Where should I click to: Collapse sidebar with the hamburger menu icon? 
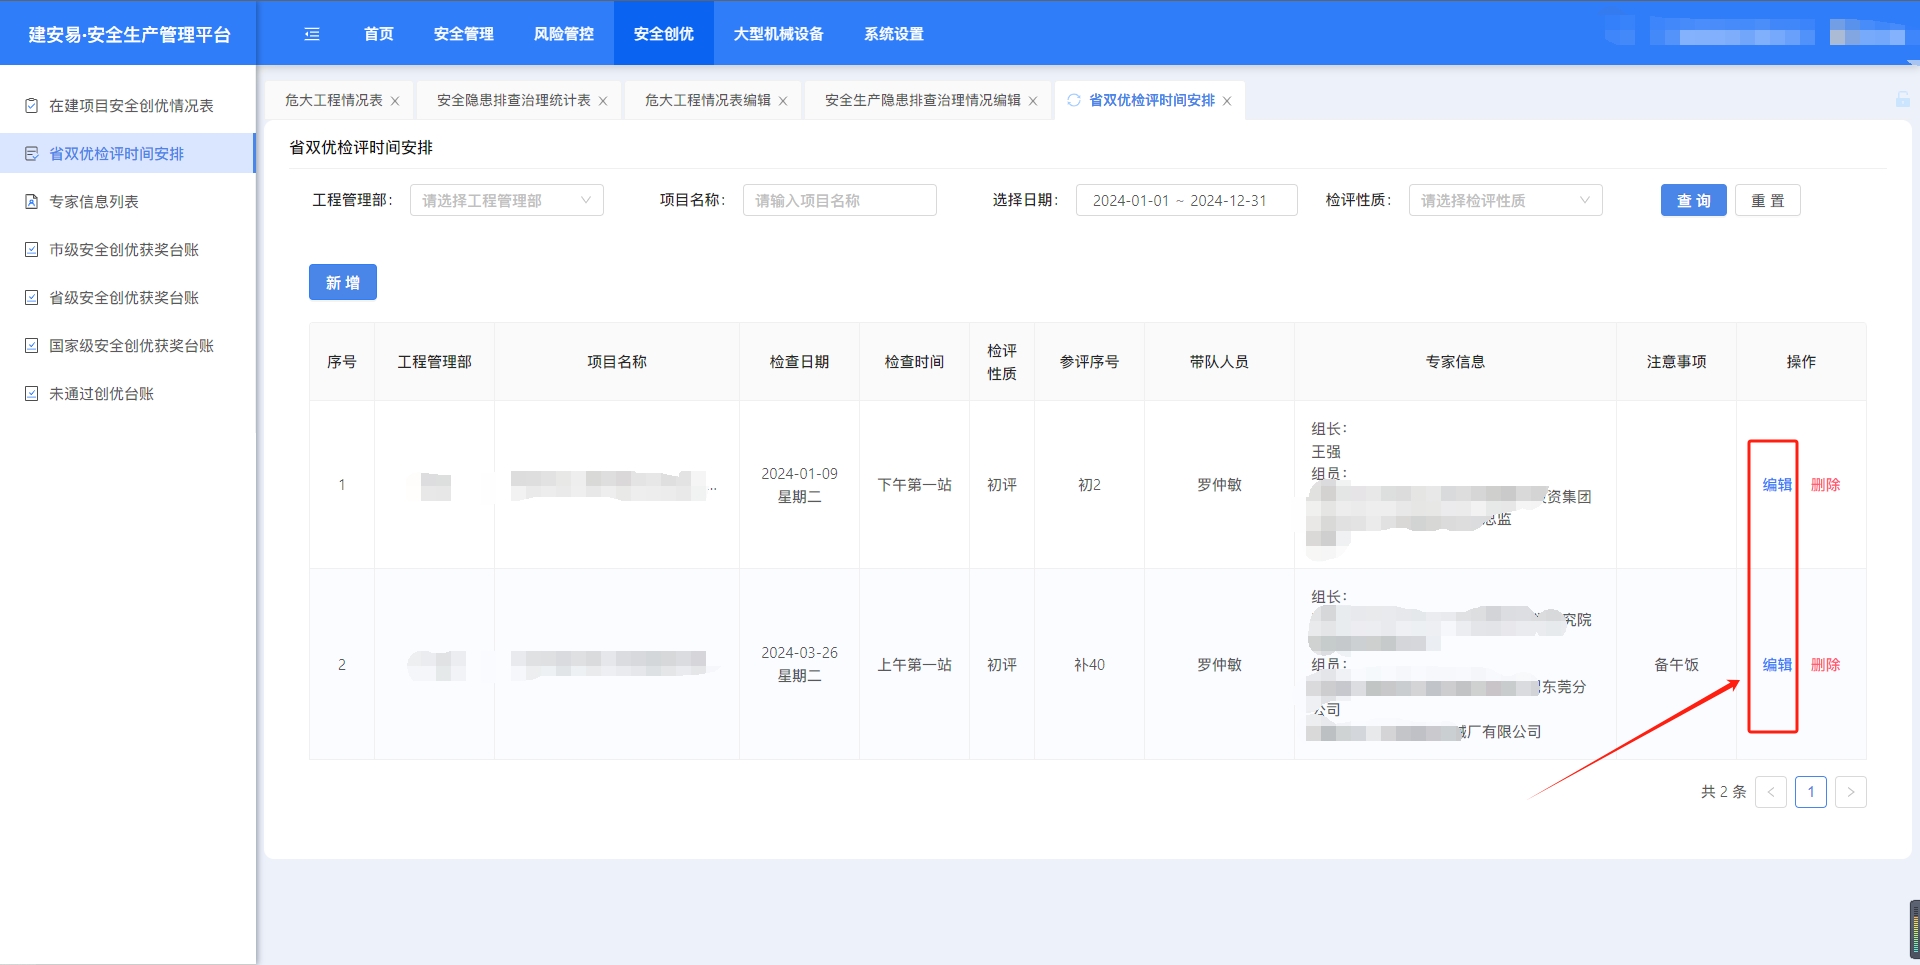point(312,34)
